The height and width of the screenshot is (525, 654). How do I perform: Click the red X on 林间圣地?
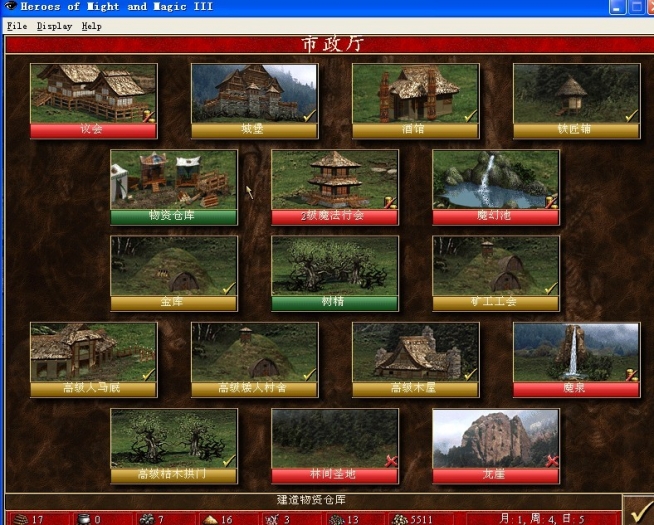[391, 461]
